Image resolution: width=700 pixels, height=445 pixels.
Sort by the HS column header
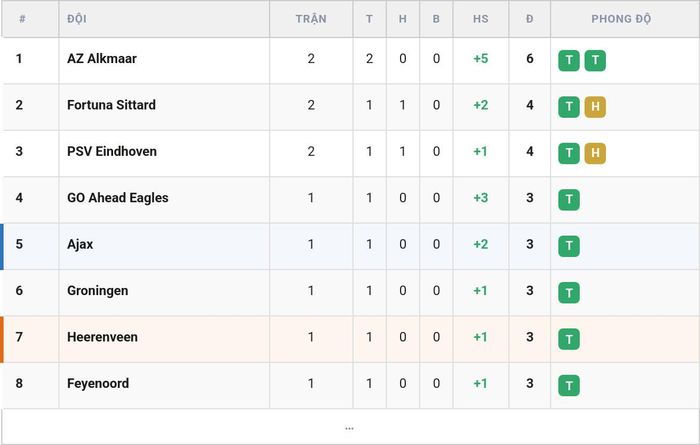pos(481,19)
